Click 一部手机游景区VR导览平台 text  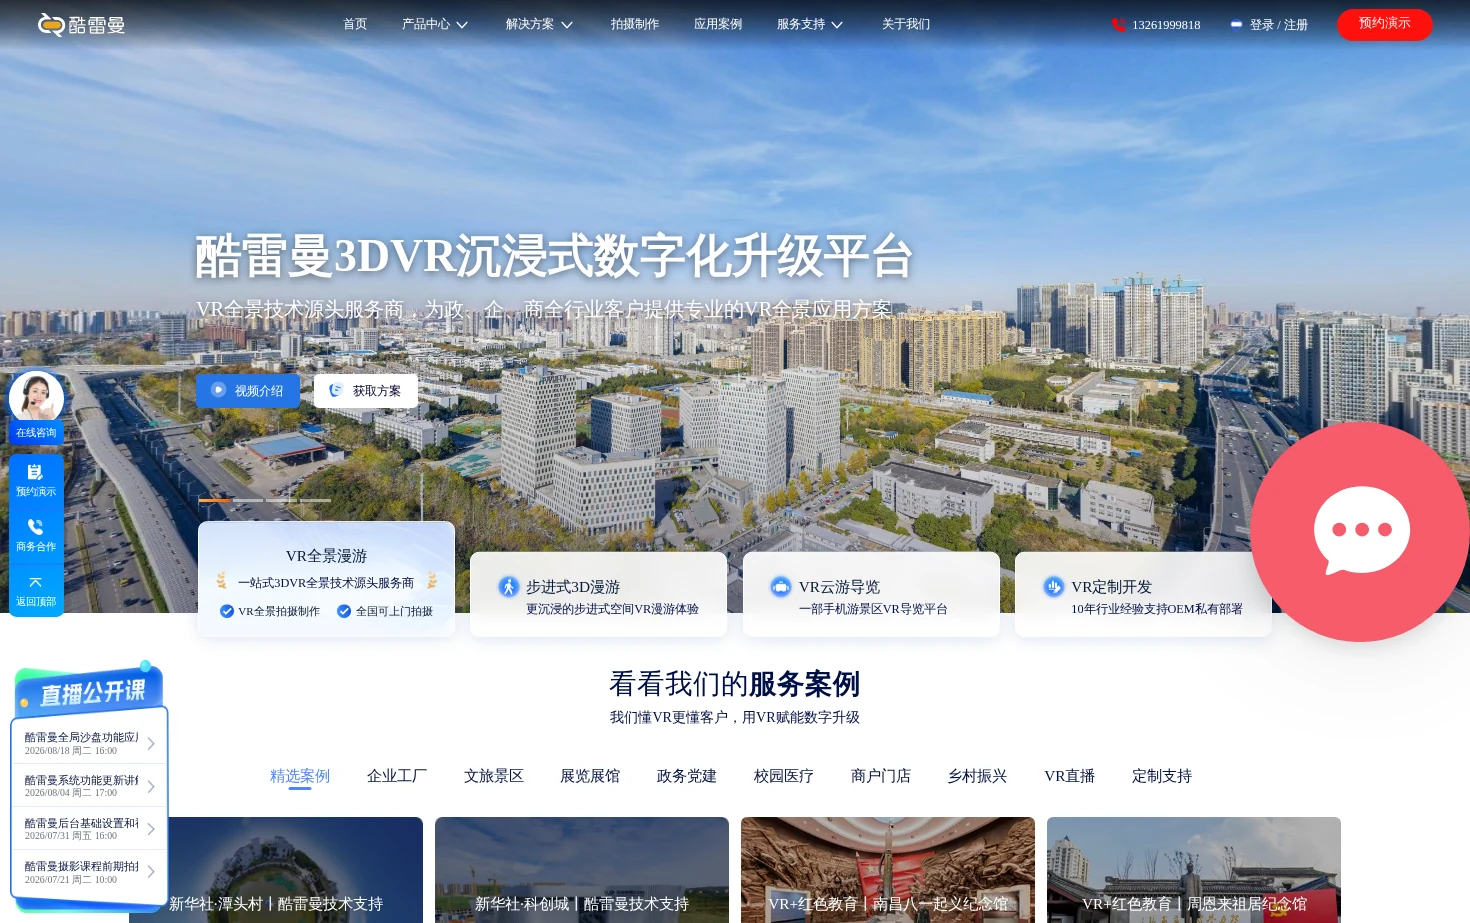873,609
